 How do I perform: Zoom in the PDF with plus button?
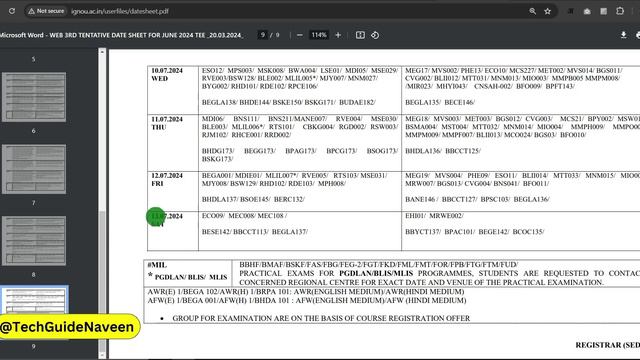point(338,35)
